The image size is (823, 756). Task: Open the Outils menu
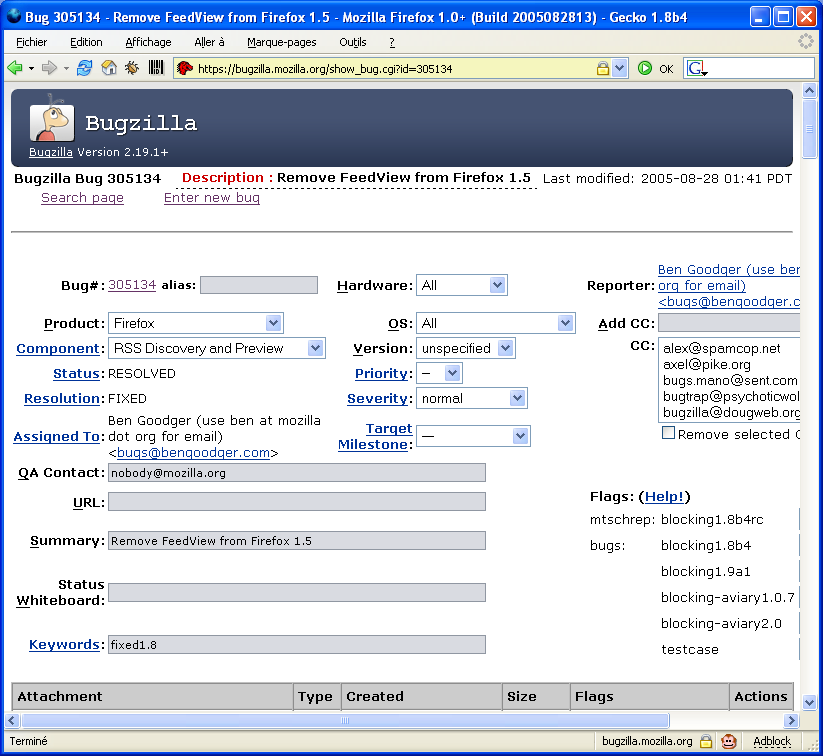353,42
